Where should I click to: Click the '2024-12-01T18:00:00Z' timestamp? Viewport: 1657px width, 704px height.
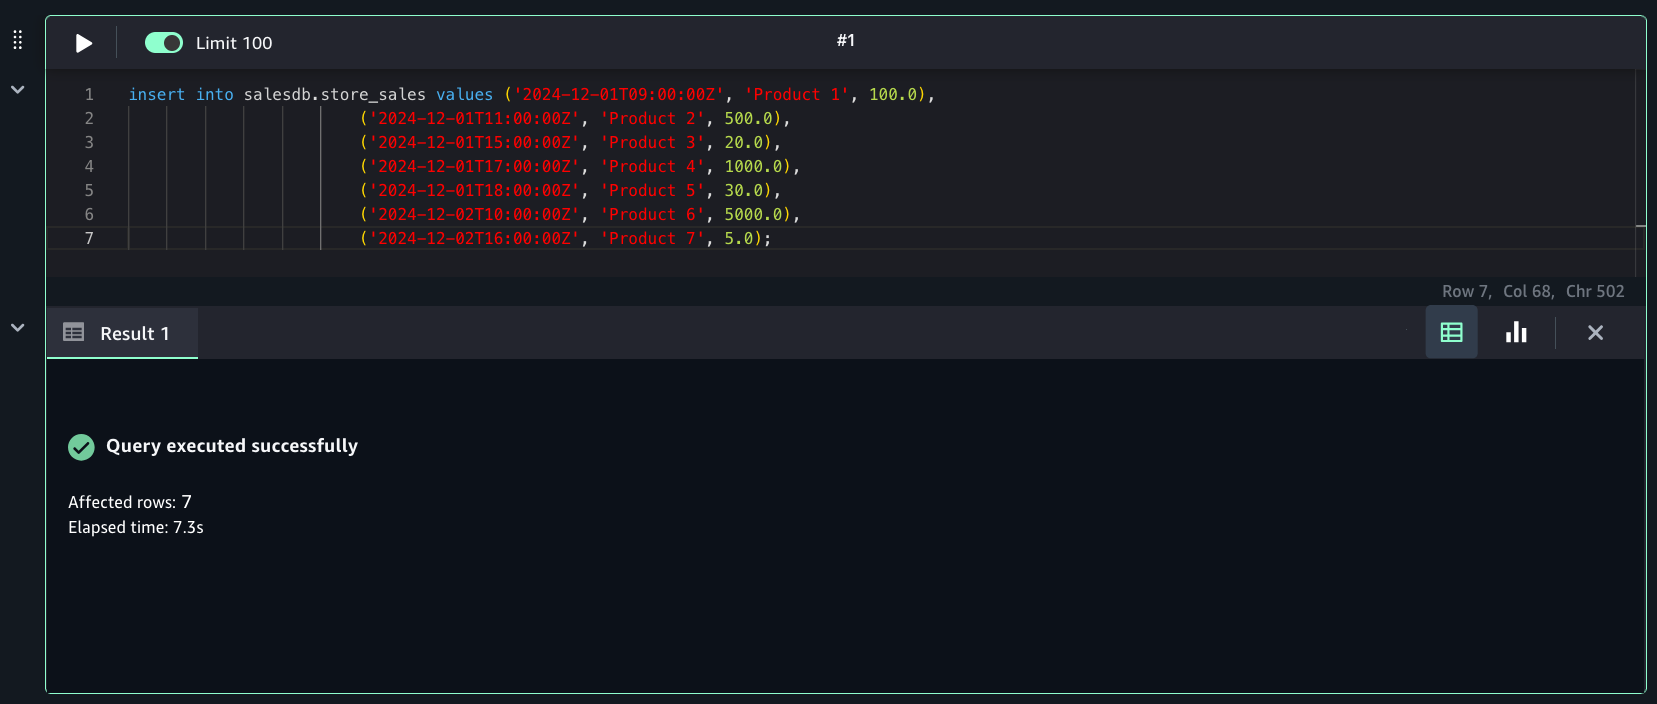[475, 190]
